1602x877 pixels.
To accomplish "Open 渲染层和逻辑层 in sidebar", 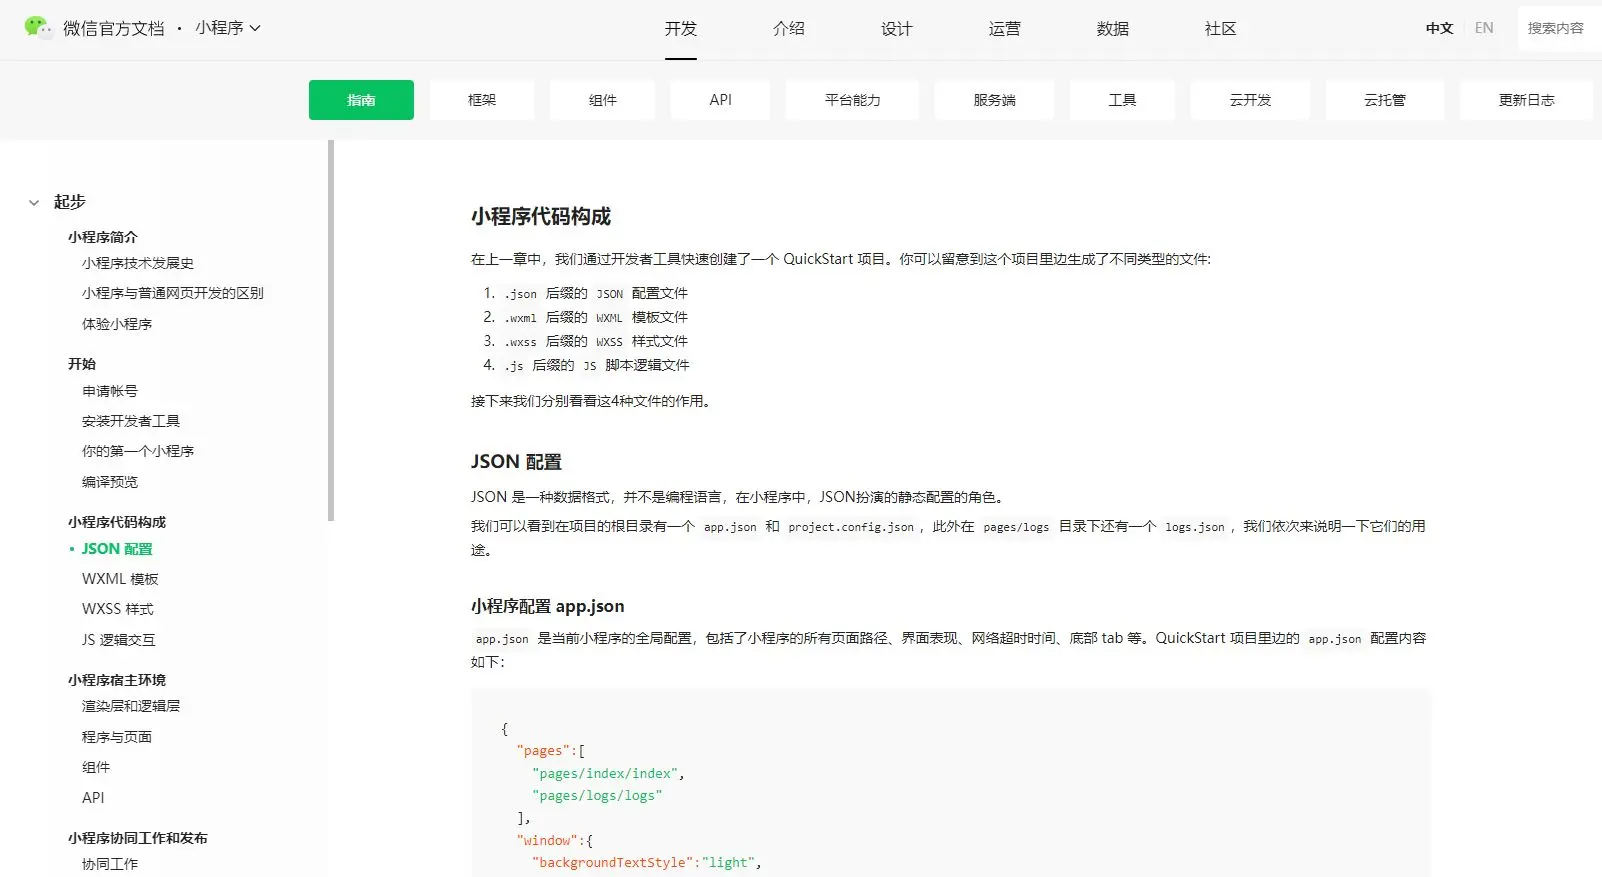I will pos(131,706).
